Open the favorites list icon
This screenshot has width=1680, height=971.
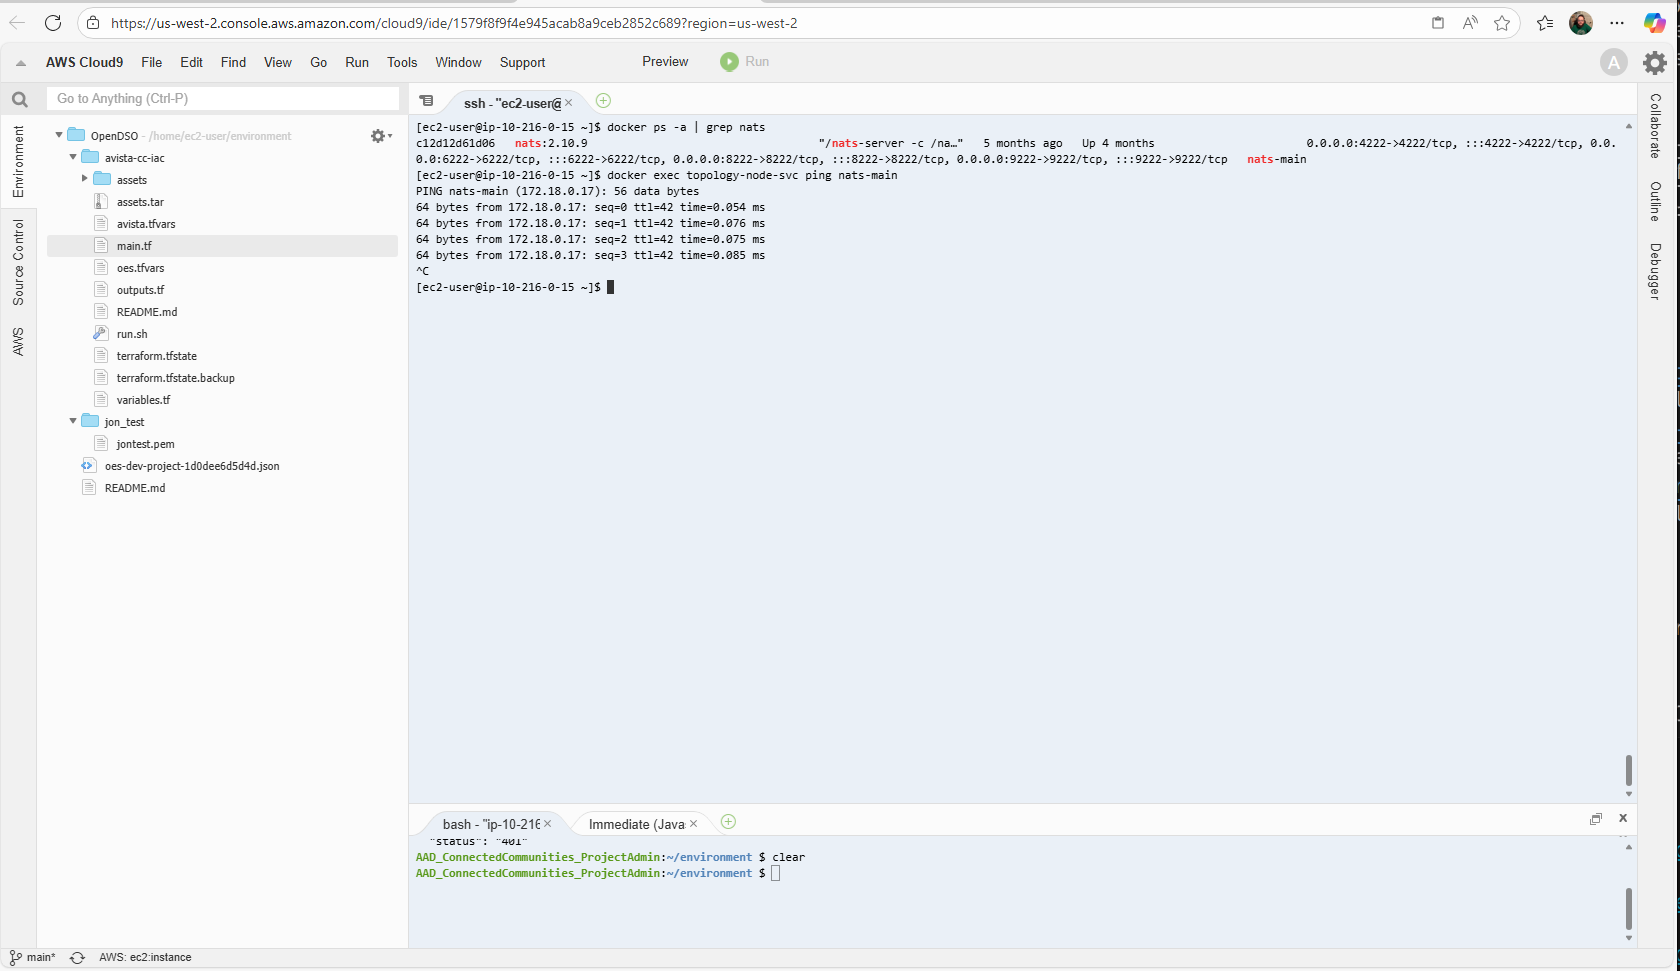[1545, 23]
